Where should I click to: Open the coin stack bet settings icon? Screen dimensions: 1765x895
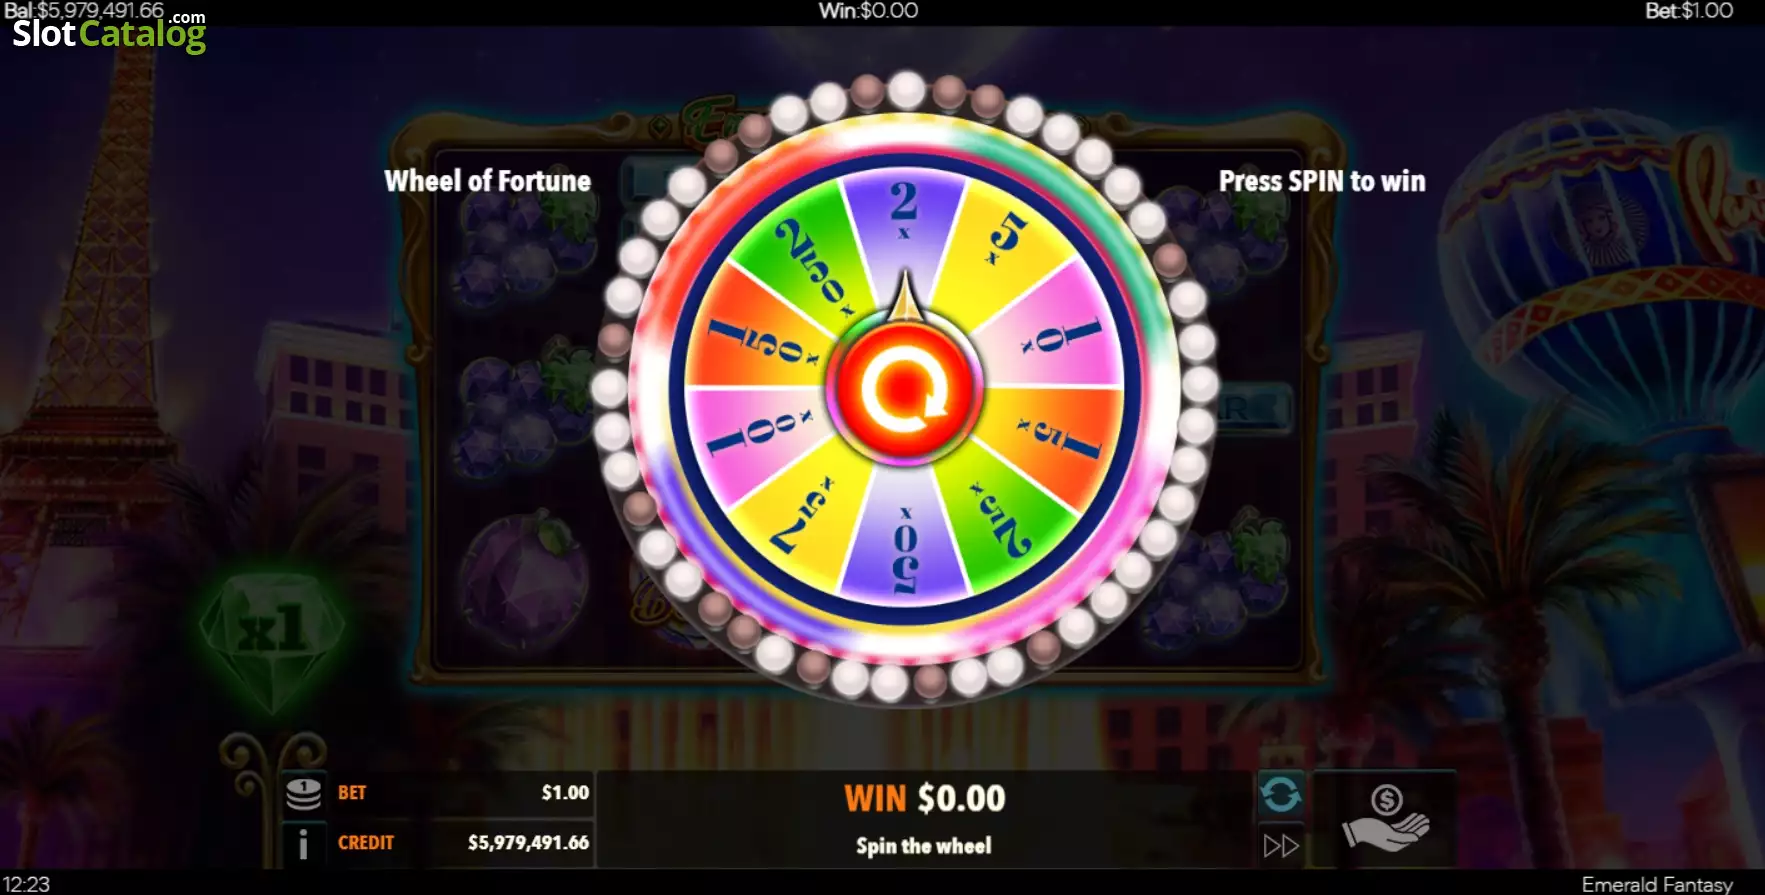pos(303,794)
